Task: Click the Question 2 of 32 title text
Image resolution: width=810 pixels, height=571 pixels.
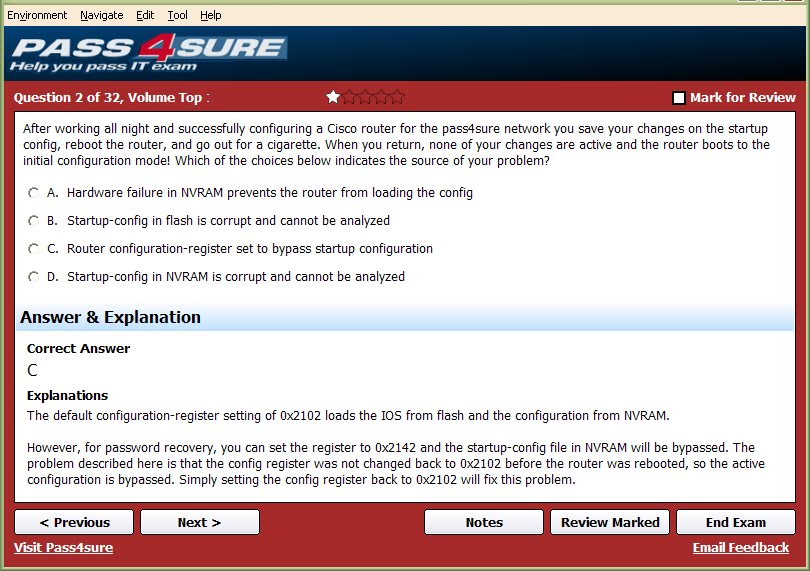Action: click(112, 98)
